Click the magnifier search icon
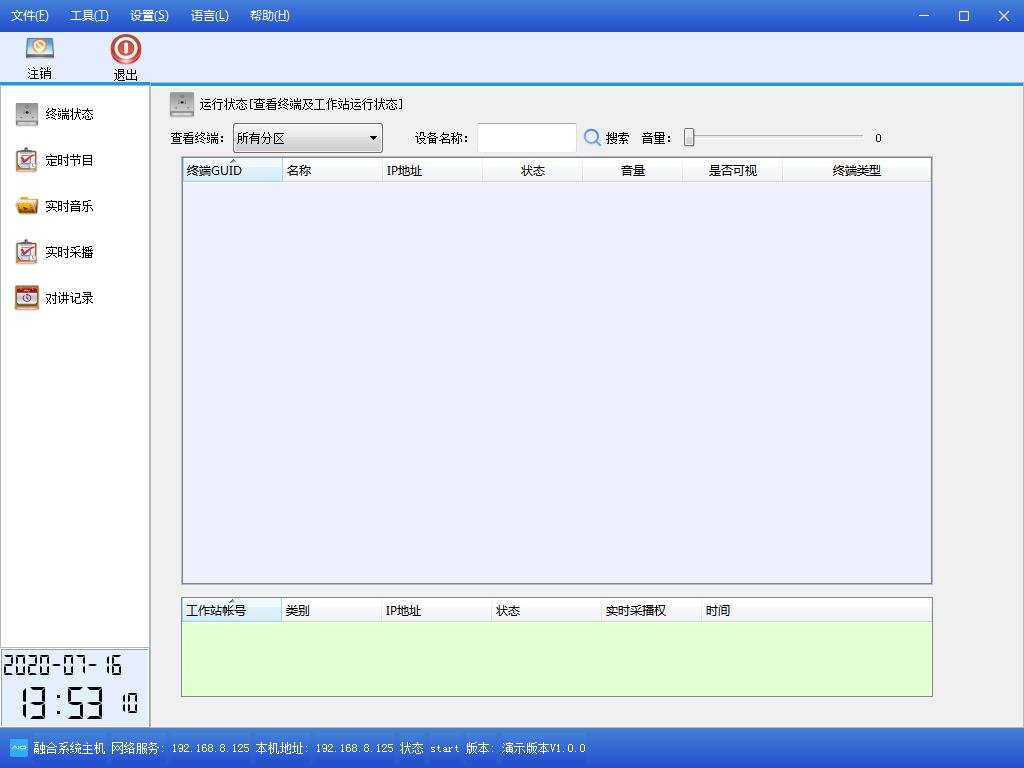Screen dimensions: 1024x768 point(593,138)
